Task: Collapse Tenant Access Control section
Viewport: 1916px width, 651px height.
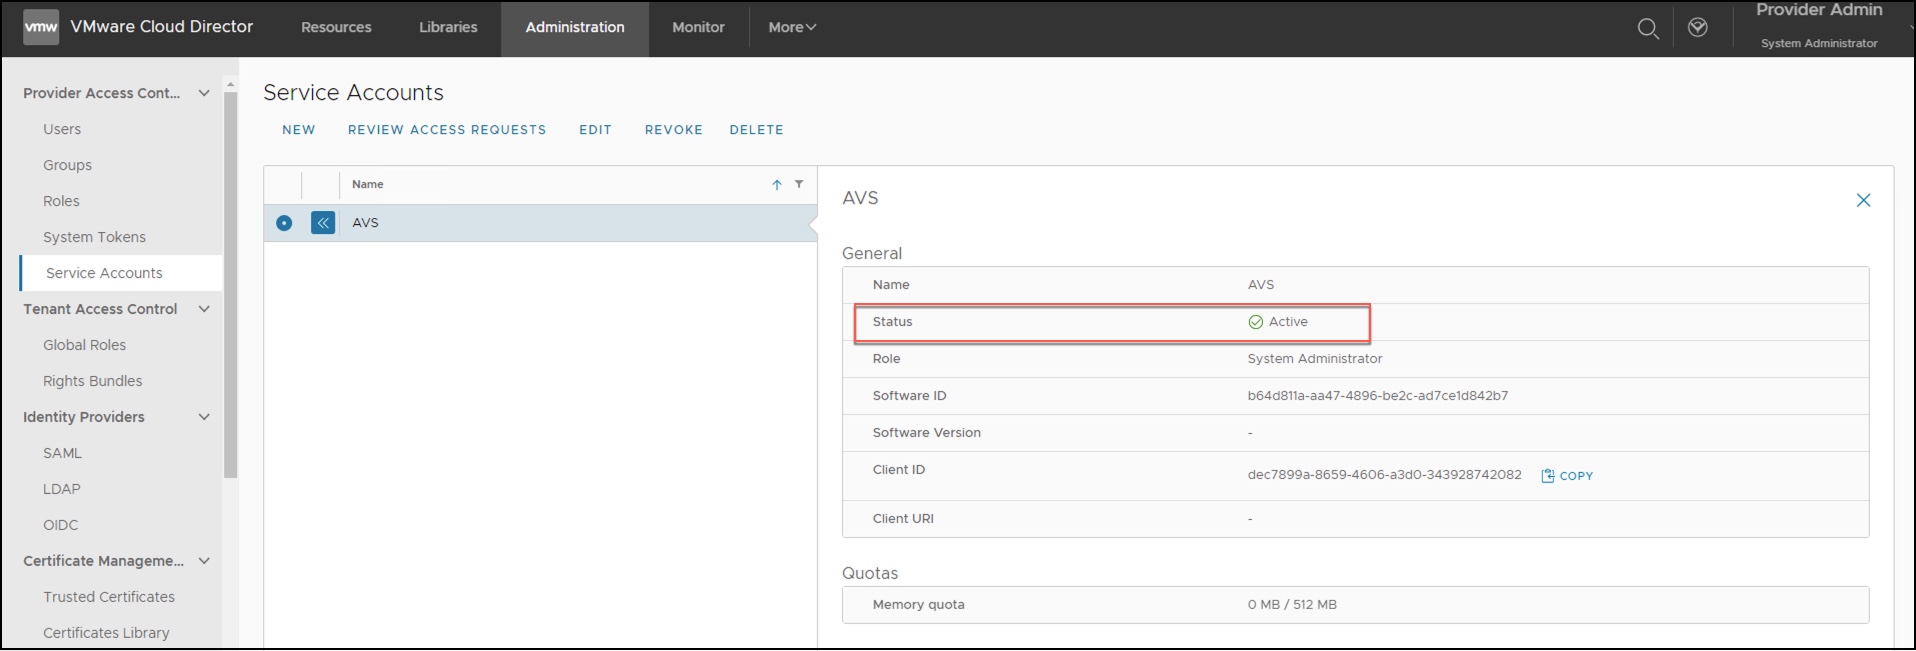Action: (x=204, y=309)
